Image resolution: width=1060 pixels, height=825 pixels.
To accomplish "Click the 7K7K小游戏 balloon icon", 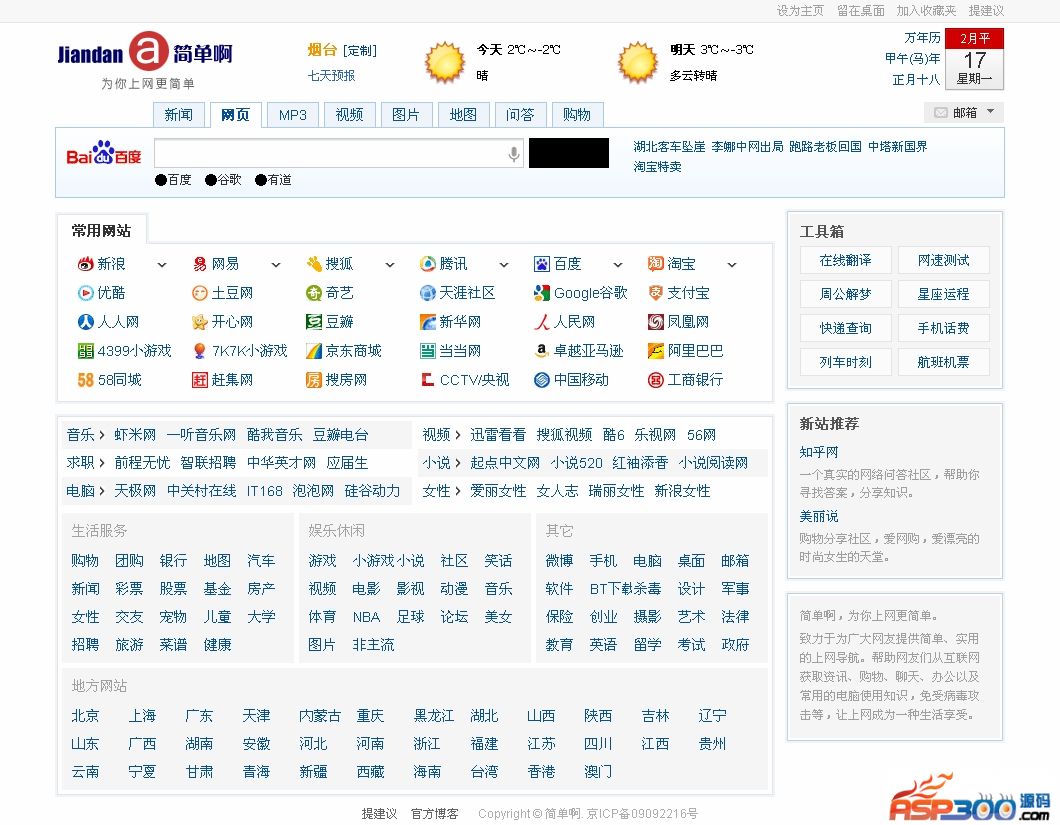I will click(x=199, y=351).
